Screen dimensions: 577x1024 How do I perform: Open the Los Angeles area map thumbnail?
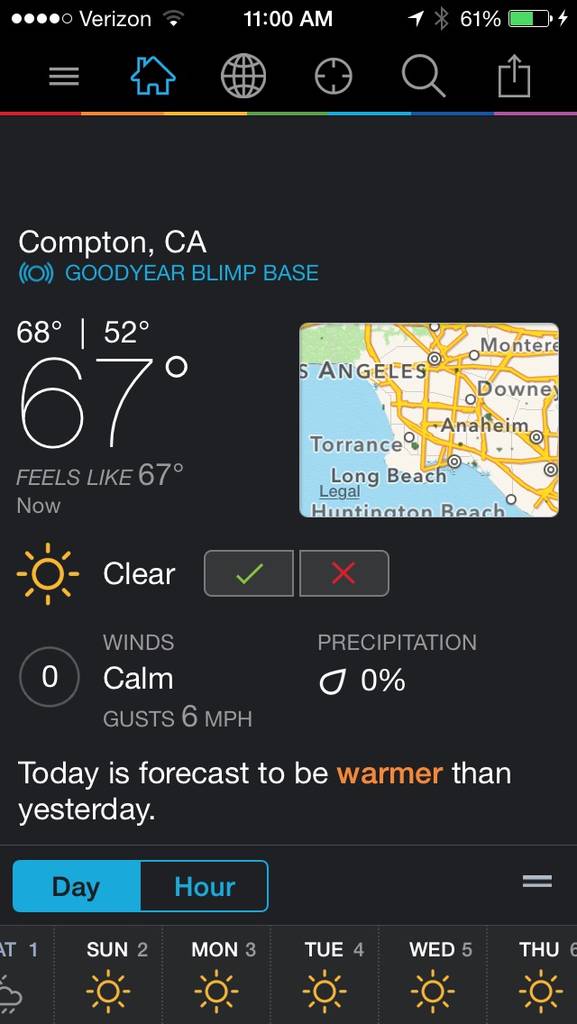tap(429, 420)
